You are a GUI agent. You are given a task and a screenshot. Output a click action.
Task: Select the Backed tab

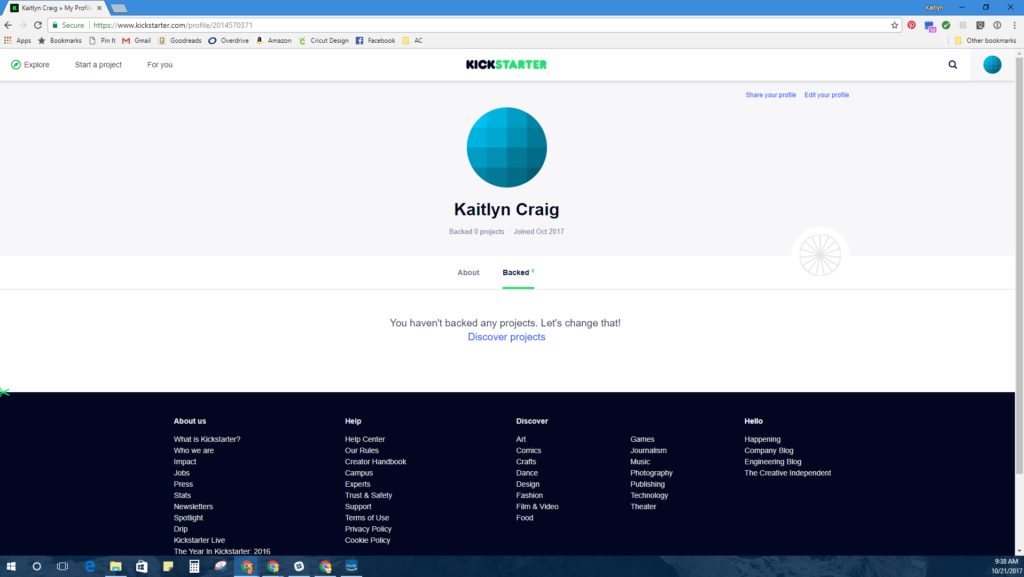pyautogui.click(x=518, y=272)
